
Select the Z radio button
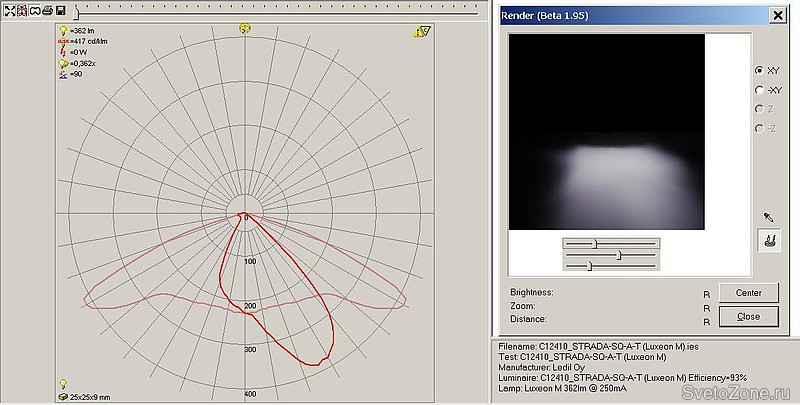[759, 109]
